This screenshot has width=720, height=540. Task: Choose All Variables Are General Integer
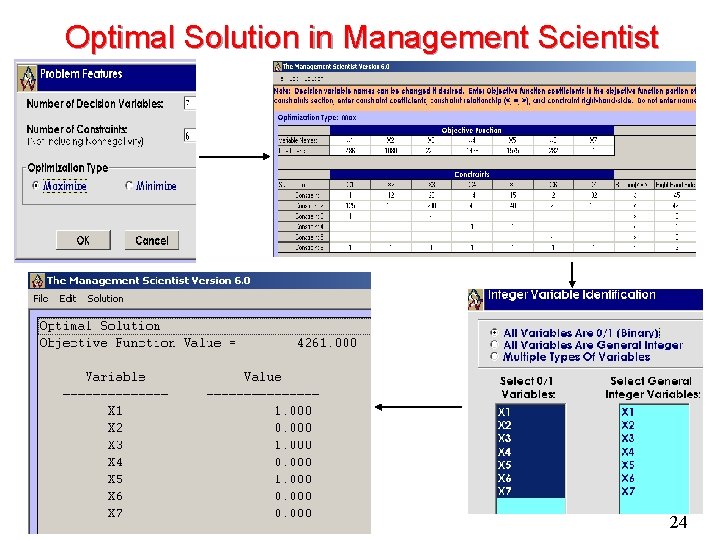(494, 344)
